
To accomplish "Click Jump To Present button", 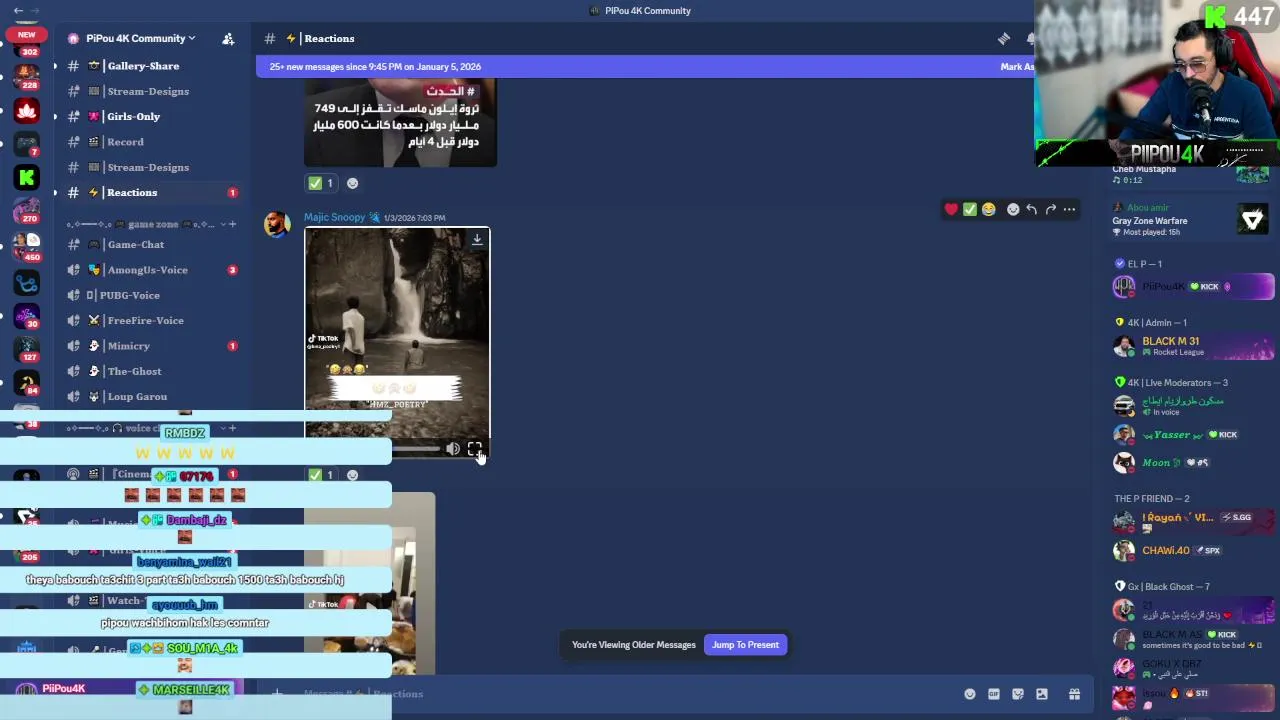I will click(745, 645).
